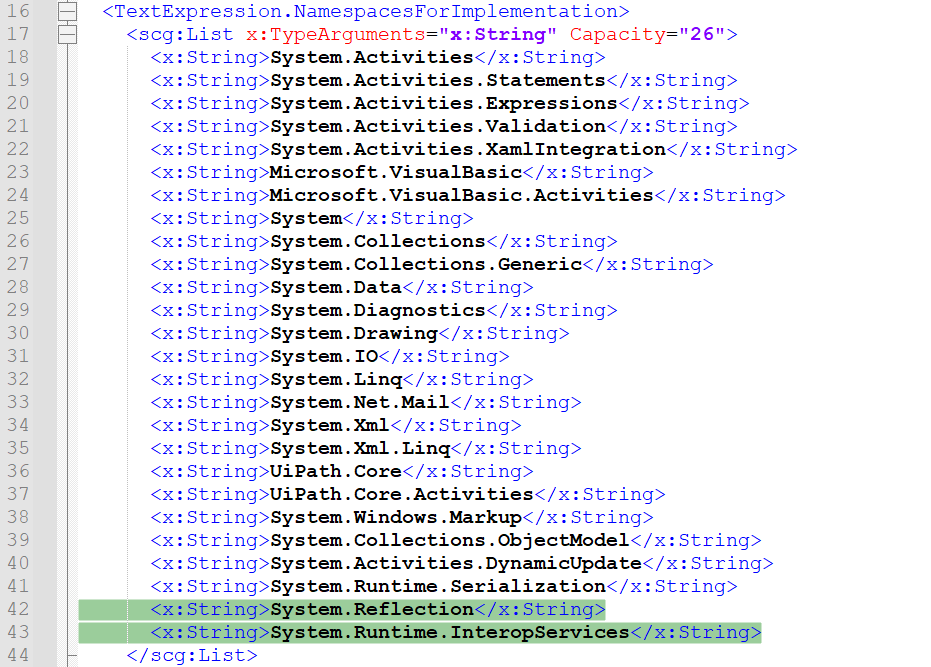Click highlighted System.Reflection text
This screenshot has height=667, width=931.
tap(372, 609)
